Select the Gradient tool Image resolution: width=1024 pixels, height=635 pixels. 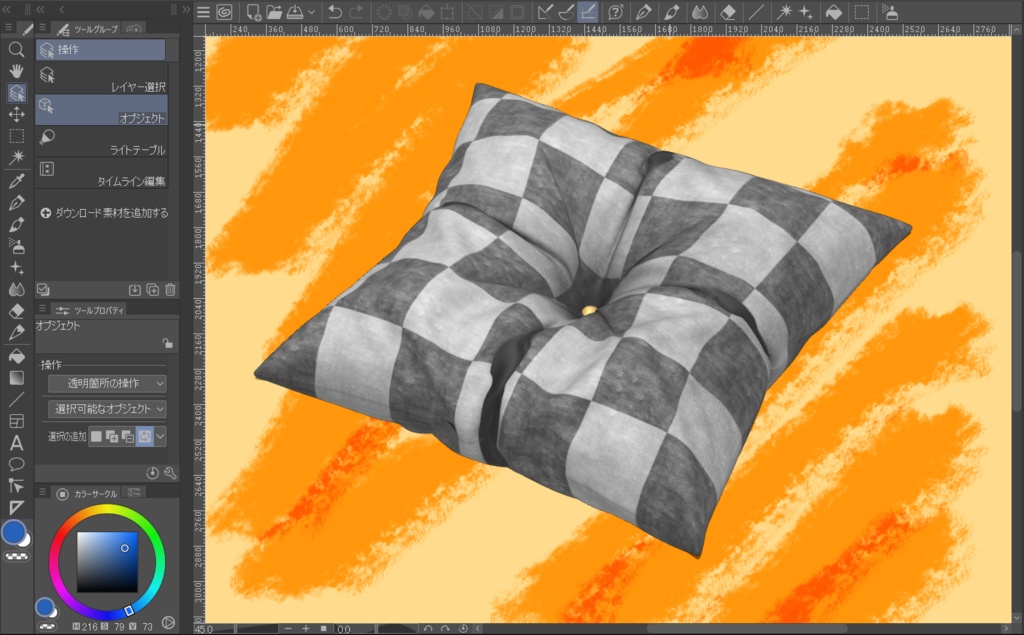tap(16, 378)
